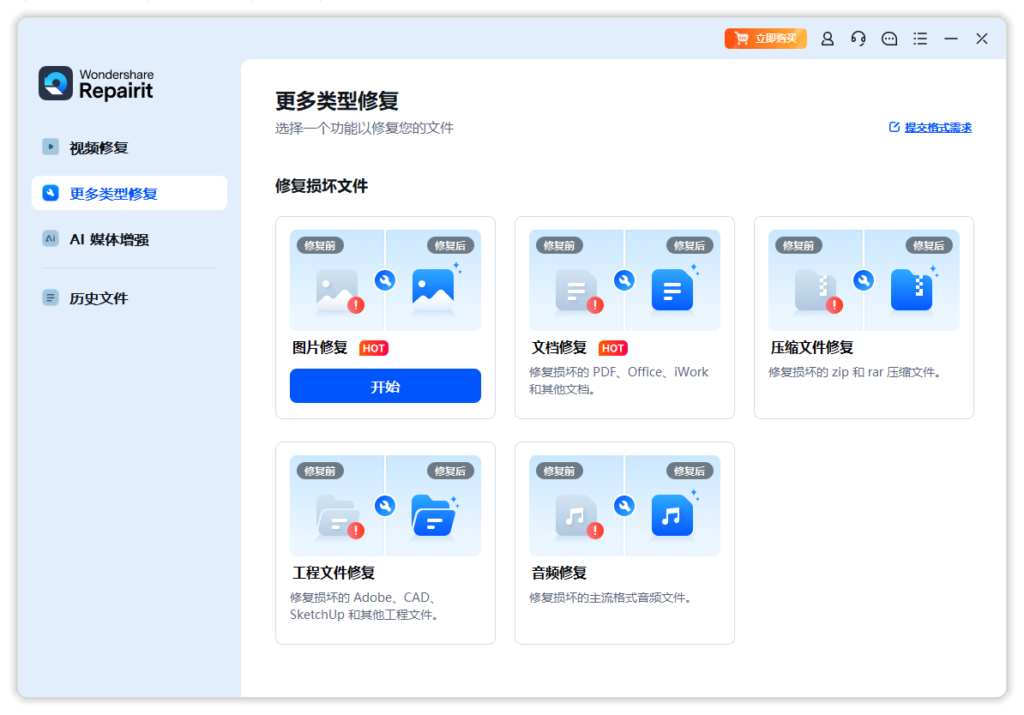Click the 视频修复 play icon
Screen dimensions: 1024x715
[x=50, y=147]
